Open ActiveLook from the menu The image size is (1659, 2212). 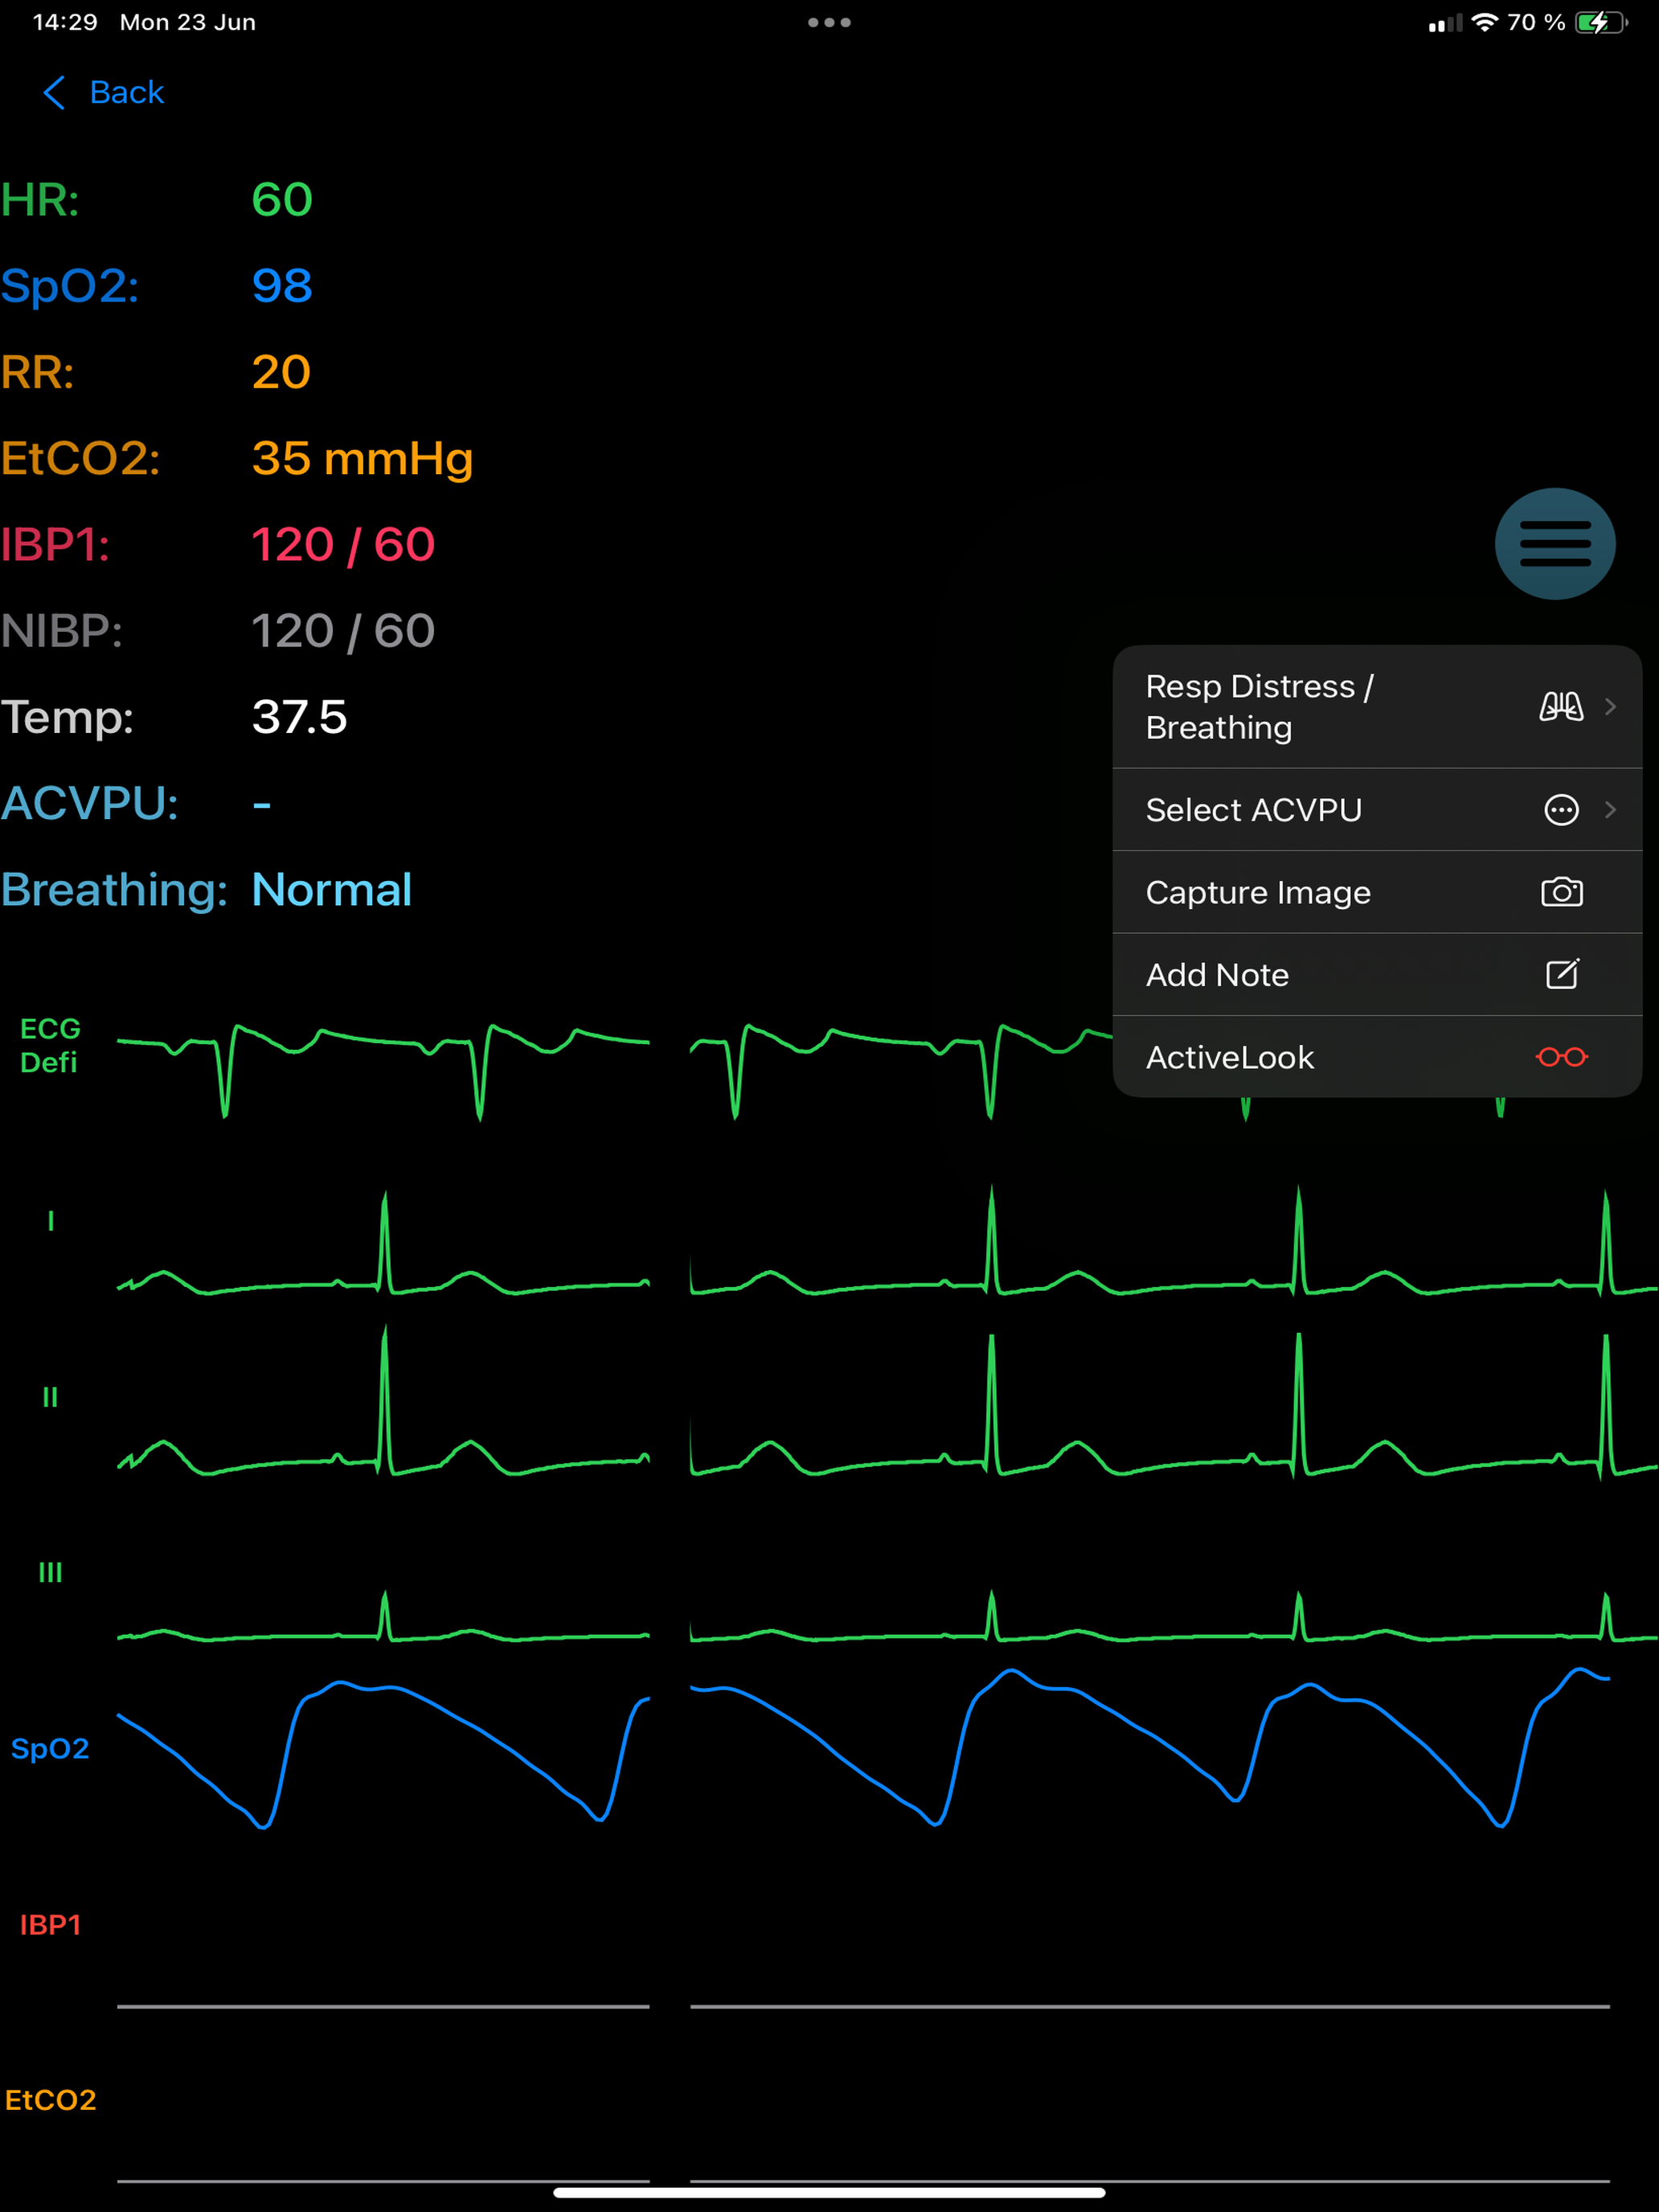click(x=1377, y=1057)
